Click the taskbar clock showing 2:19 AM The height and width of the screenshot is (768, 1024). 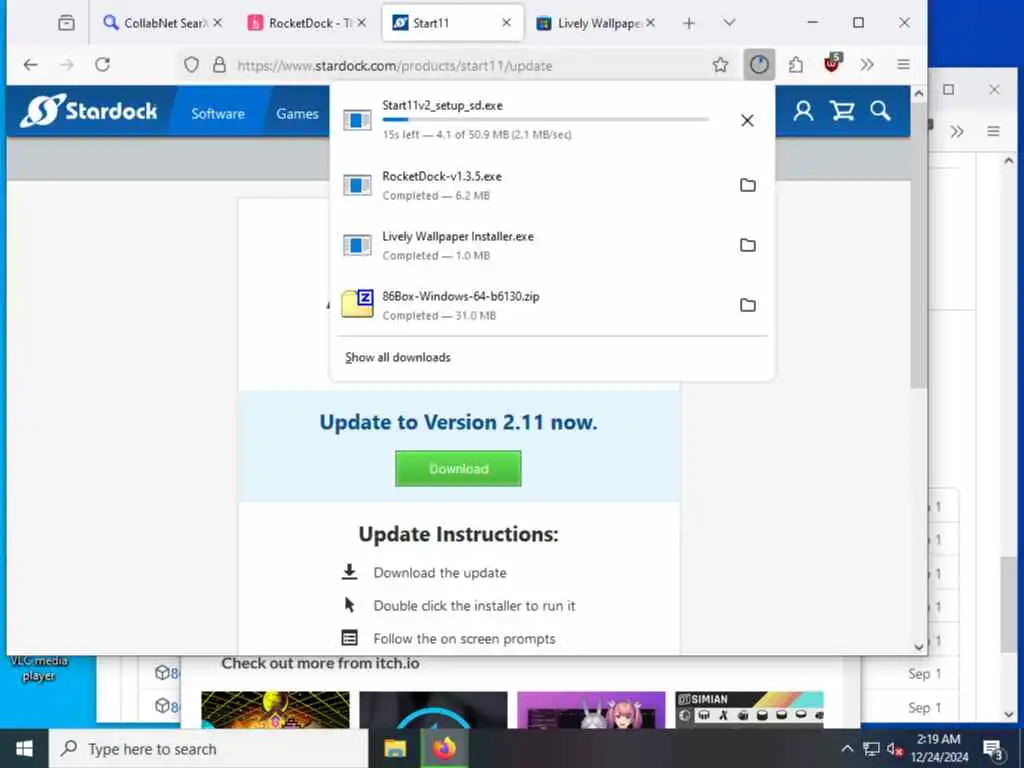(x=939, y=748)
